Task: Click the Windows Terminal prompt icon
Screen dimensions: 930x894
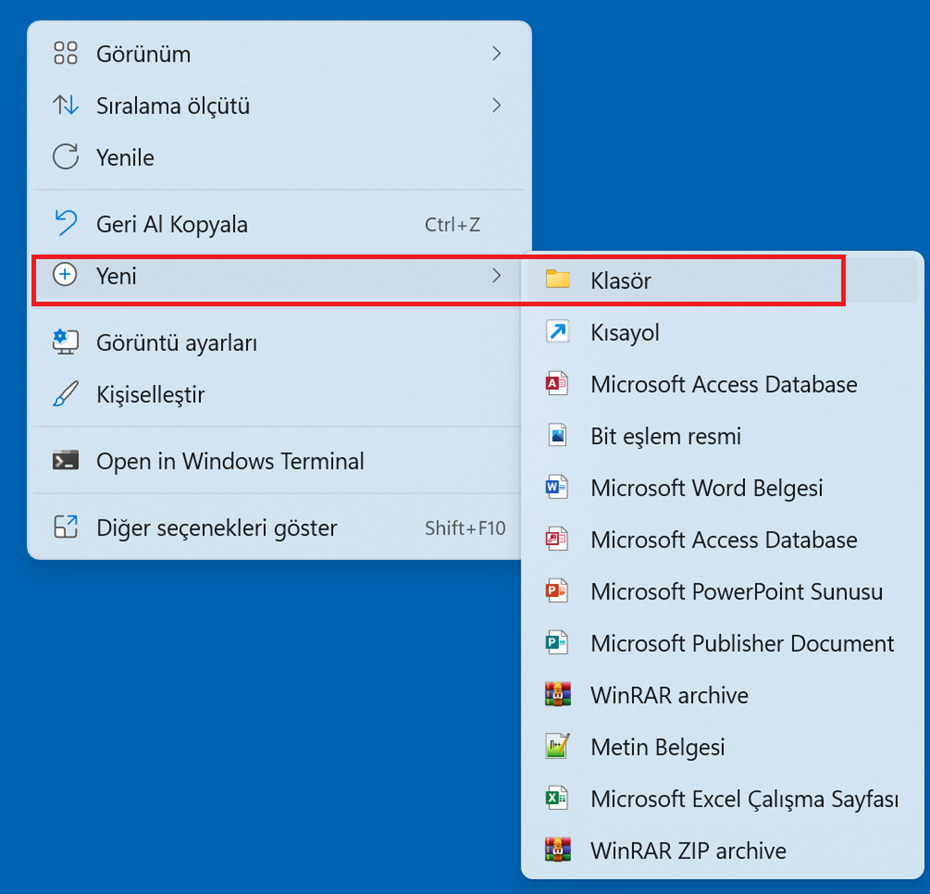Action: (x=65, y=460)
